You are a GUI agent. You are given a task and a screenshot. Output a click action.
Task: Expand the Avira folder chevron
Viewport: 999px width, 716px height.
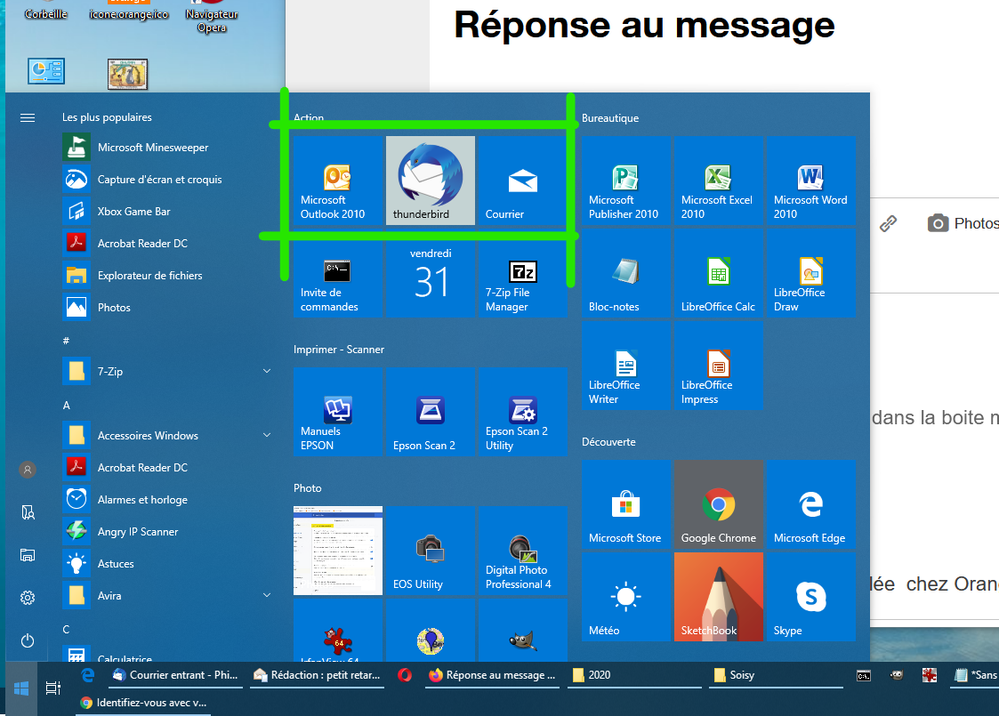[x=267, y=595]
